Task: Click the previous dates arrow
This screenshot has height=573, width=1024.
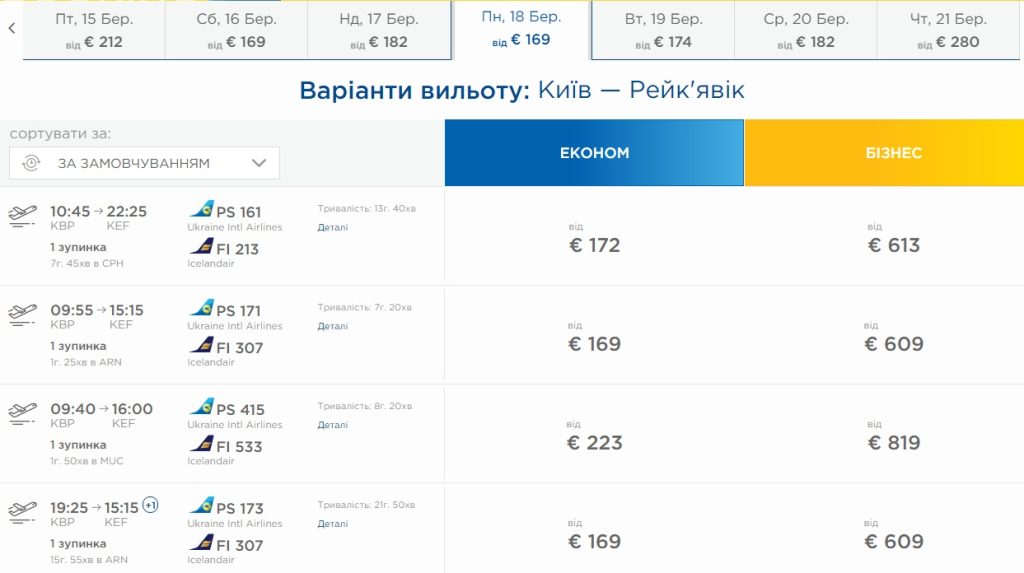Action: (11, 29)
